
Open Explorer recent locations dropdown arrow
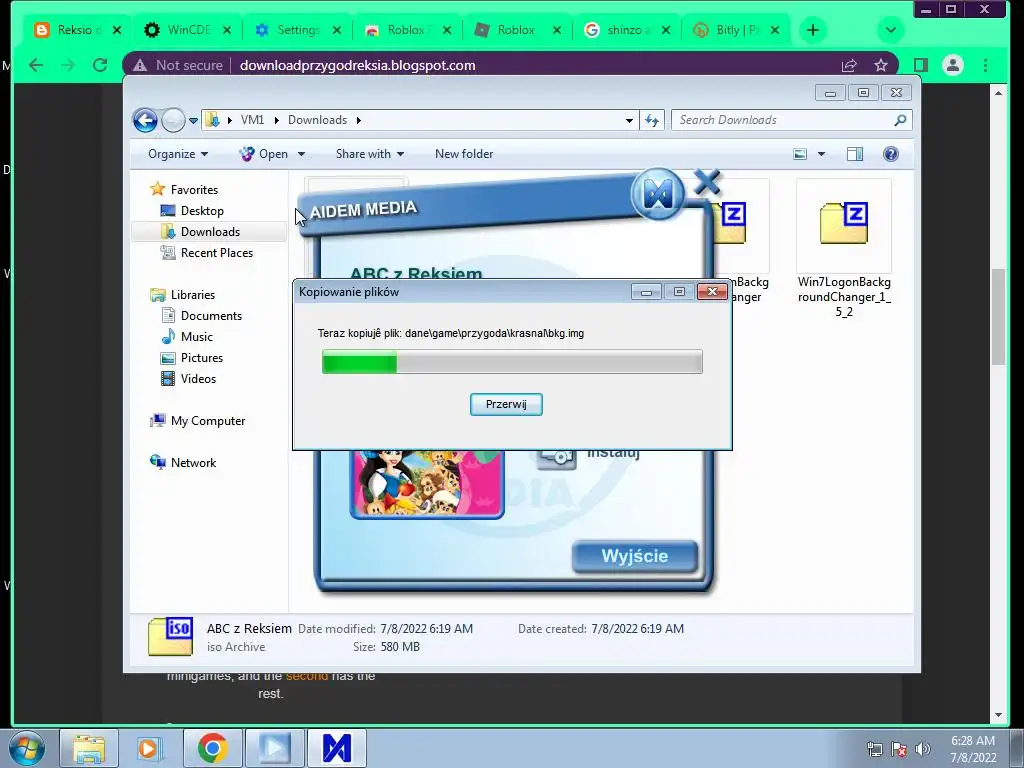[193, 121]
